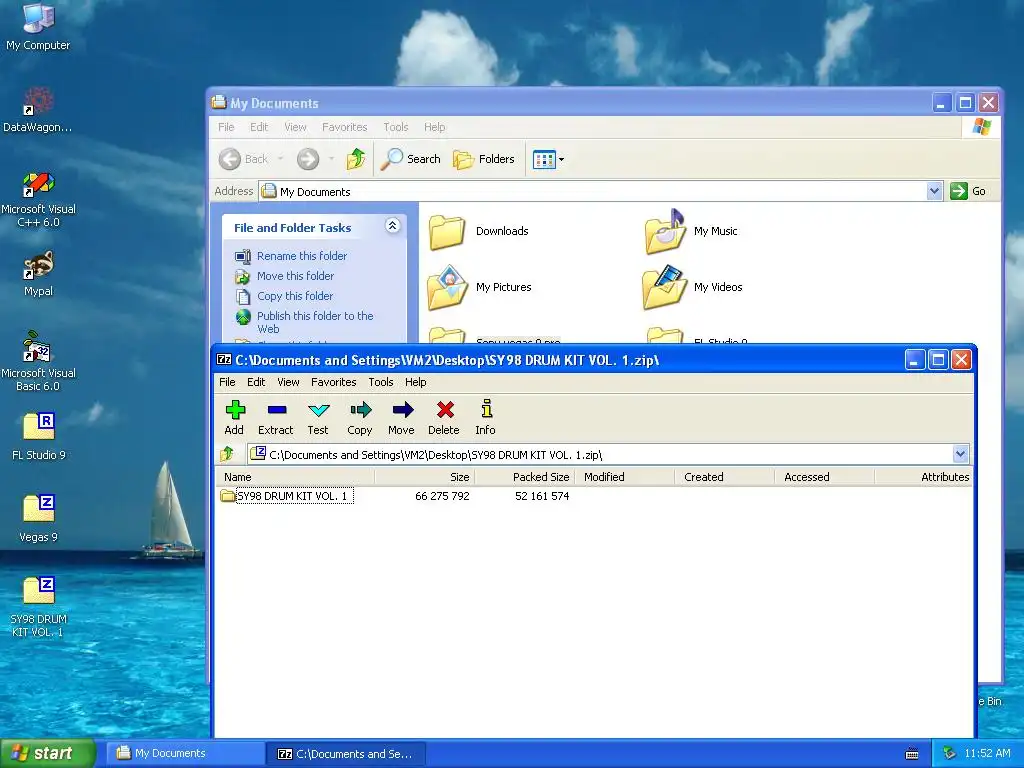Select Microsoft Visual C++ 6.0 icon
Image resolution: width=1024 pixels, height=768 pixels.
click(x=38, y=199)
